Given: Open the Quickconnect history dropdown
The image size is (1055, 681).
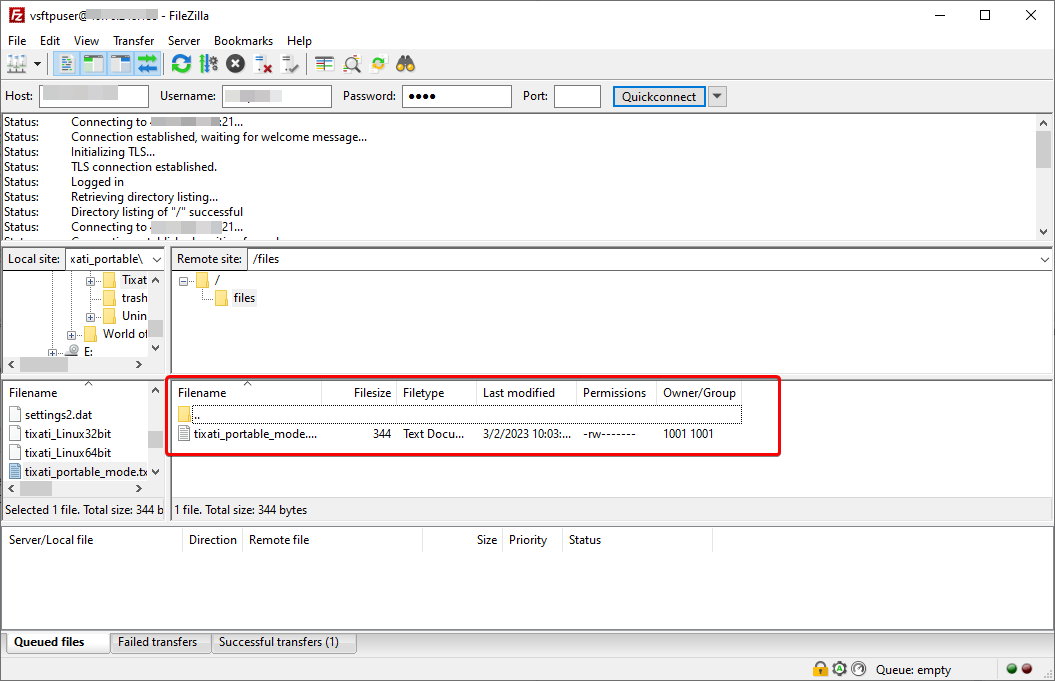Looking at the screenshot, I should tap(717, 96).
